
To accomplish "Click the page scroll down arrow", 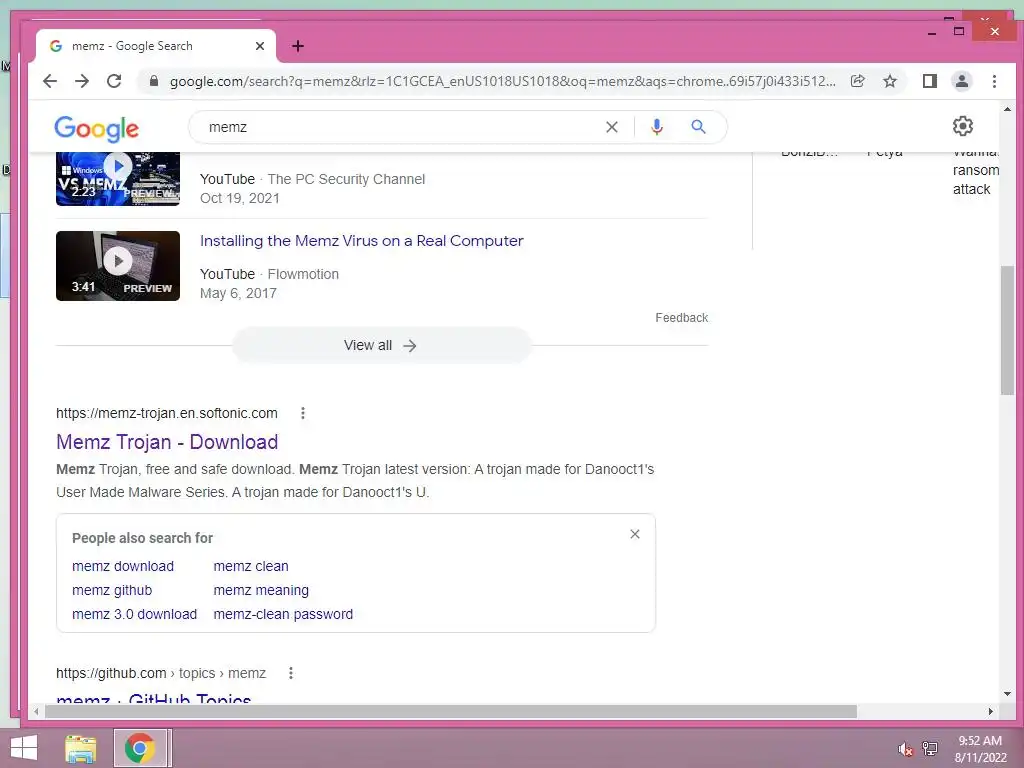I will (1006, 694).
